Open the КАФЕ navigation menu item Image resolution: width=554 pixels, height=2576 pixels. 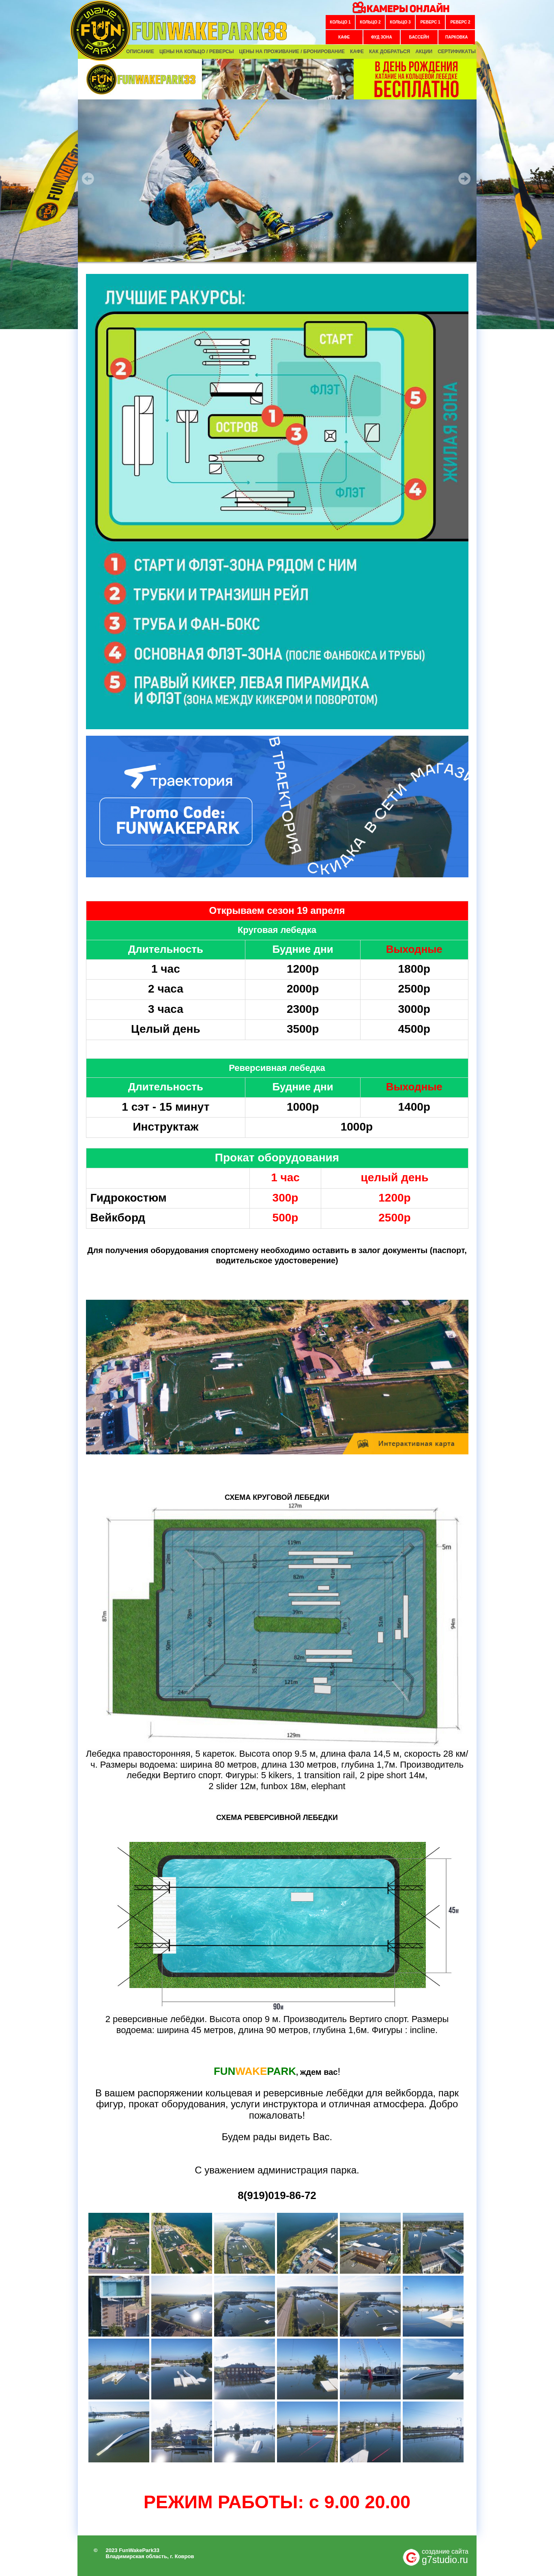pyautogui.click(x=357, y=51)
